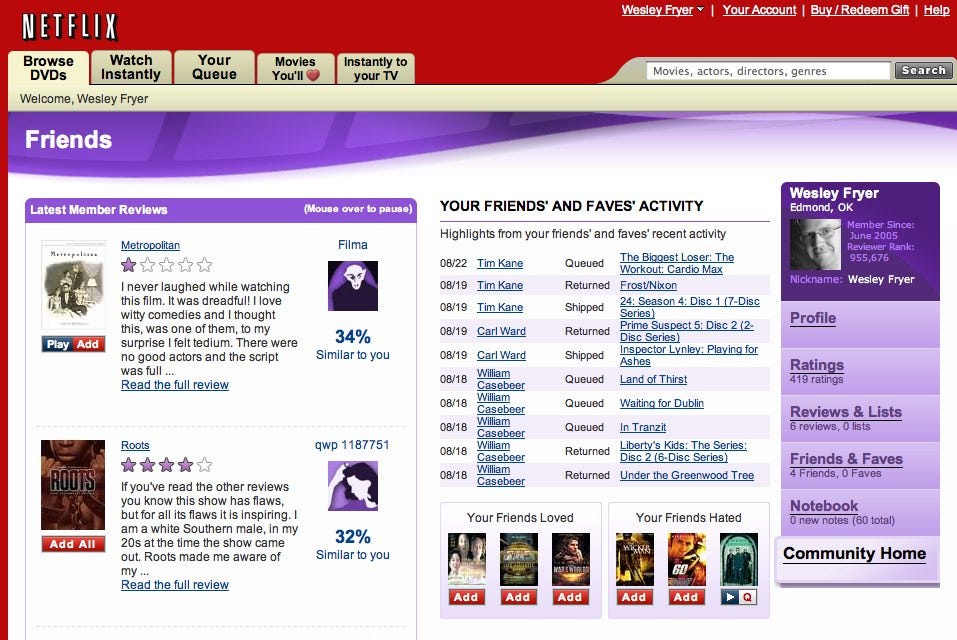The height and width of the screenshot is (640, 957).
Task: Open reviewer Filma's name link
Action: [353, 245]
